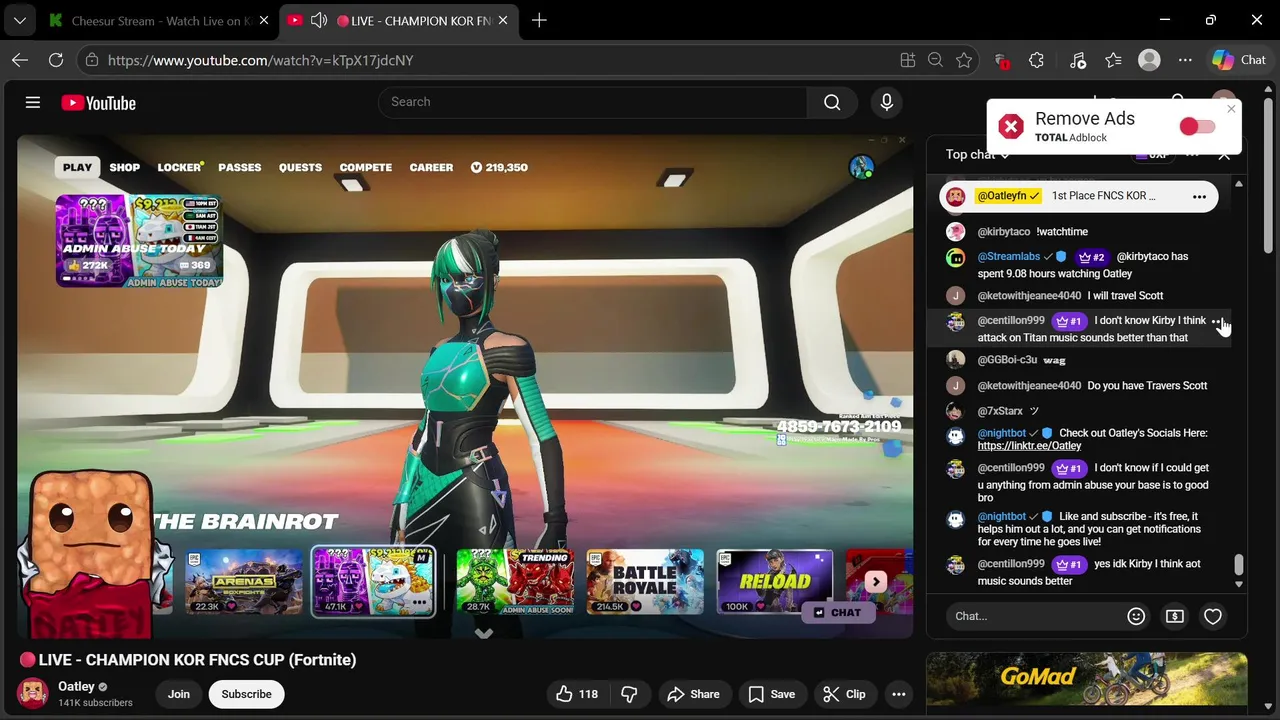The height and width of the screenshot is (720, 1280).
Task: Open CAREER tab in Fortnite lobby
Action: [x=431, y=167]
